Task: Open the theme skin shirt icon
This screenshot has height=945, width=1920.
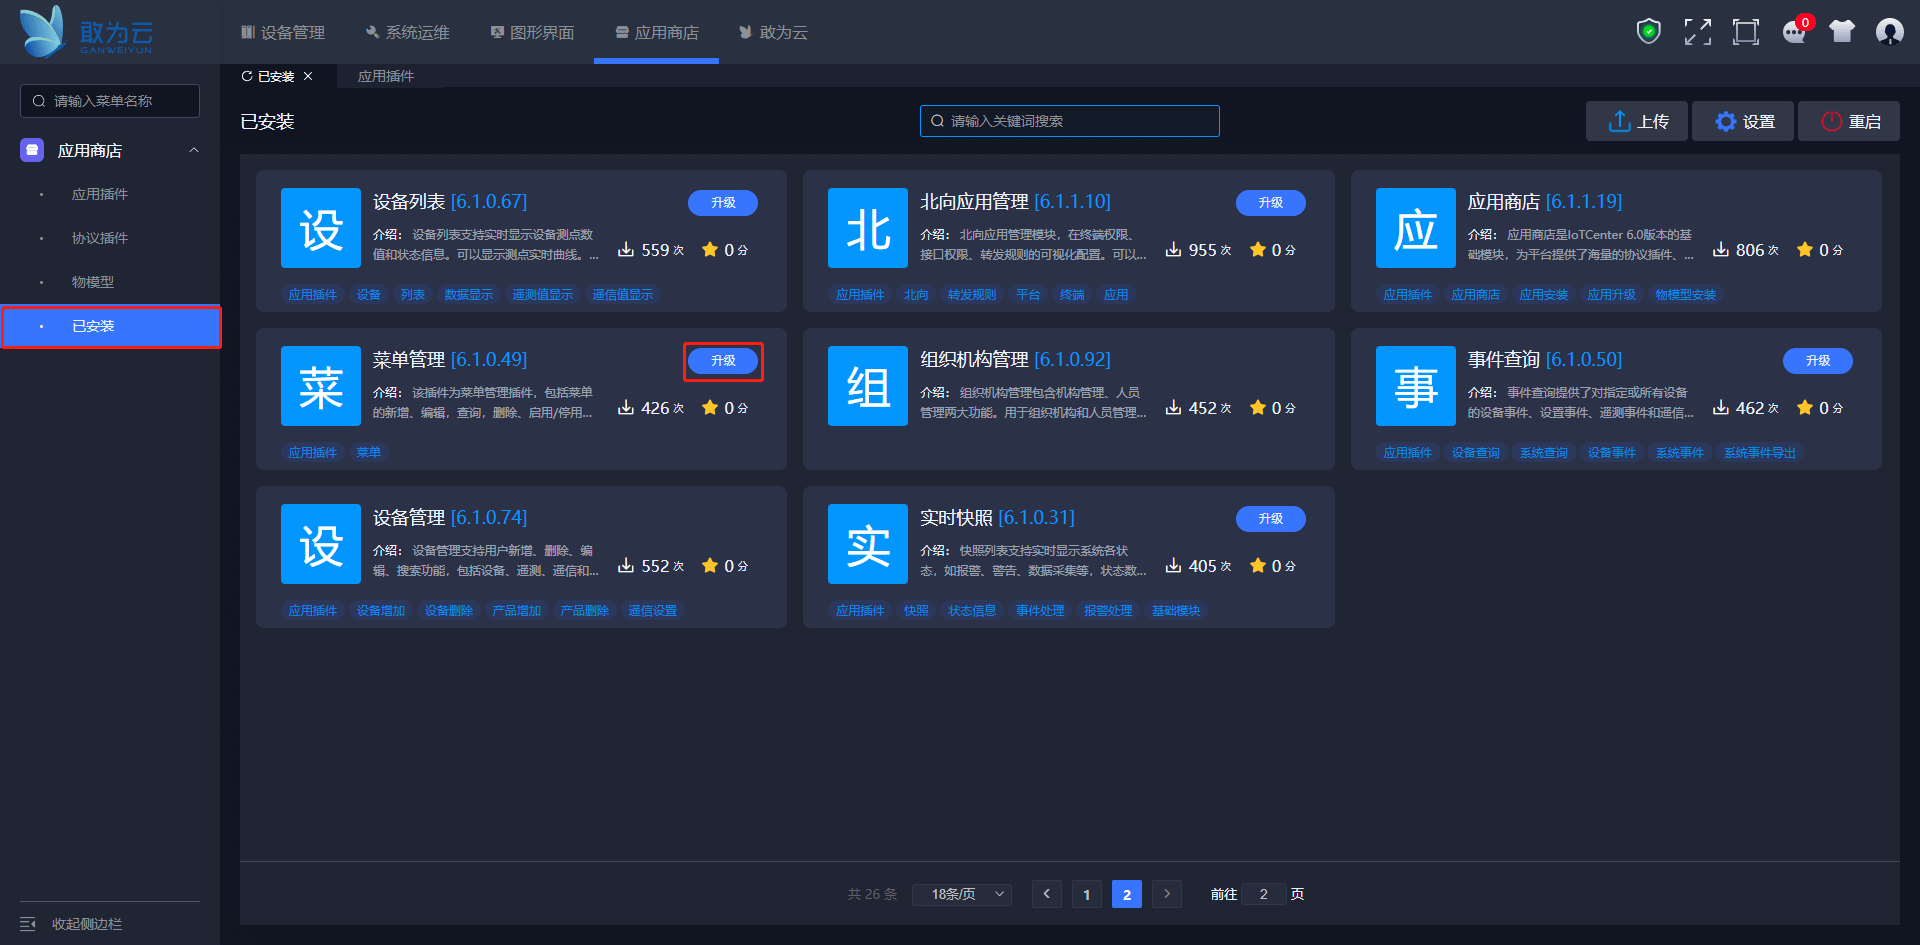Action: pyautogui.click(x=1842, y=32)
